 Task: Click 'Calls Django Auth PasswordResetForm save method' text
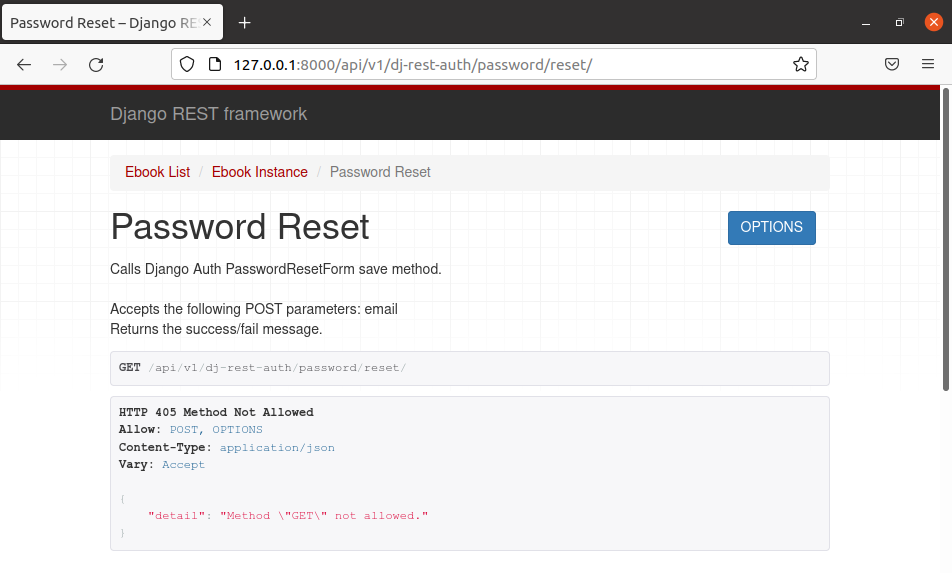pyautogui.click(x=276, y=269)
